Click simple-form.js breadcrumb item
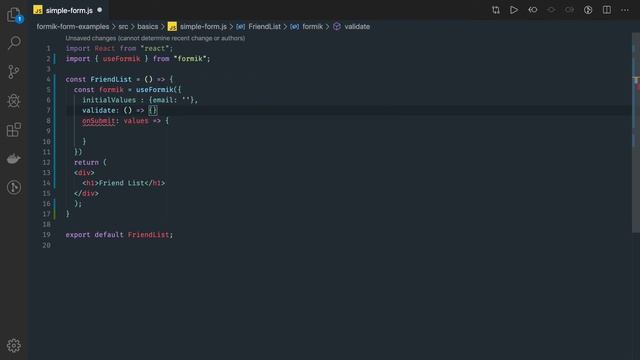The height and width of the screenshot is (360, 640). click(x=198, y=27)
